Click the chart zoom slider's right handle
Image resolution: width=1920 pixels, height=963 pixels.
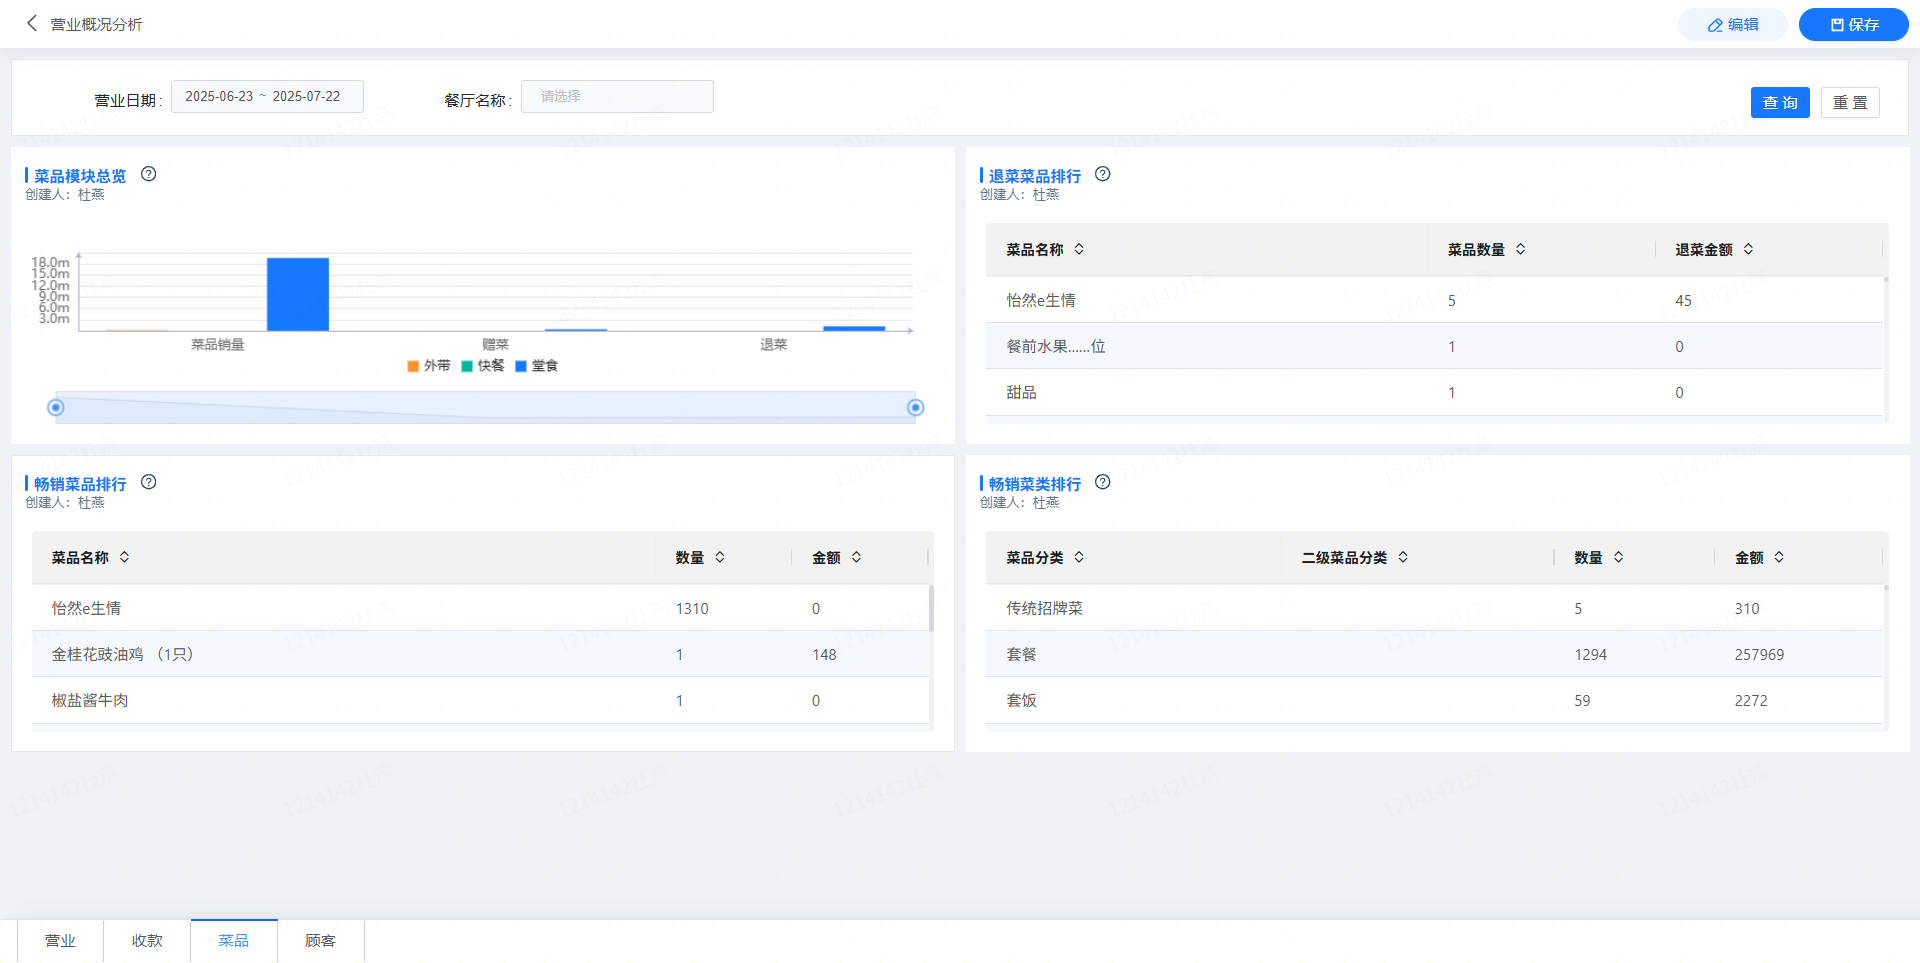click(x=915, y=407)
